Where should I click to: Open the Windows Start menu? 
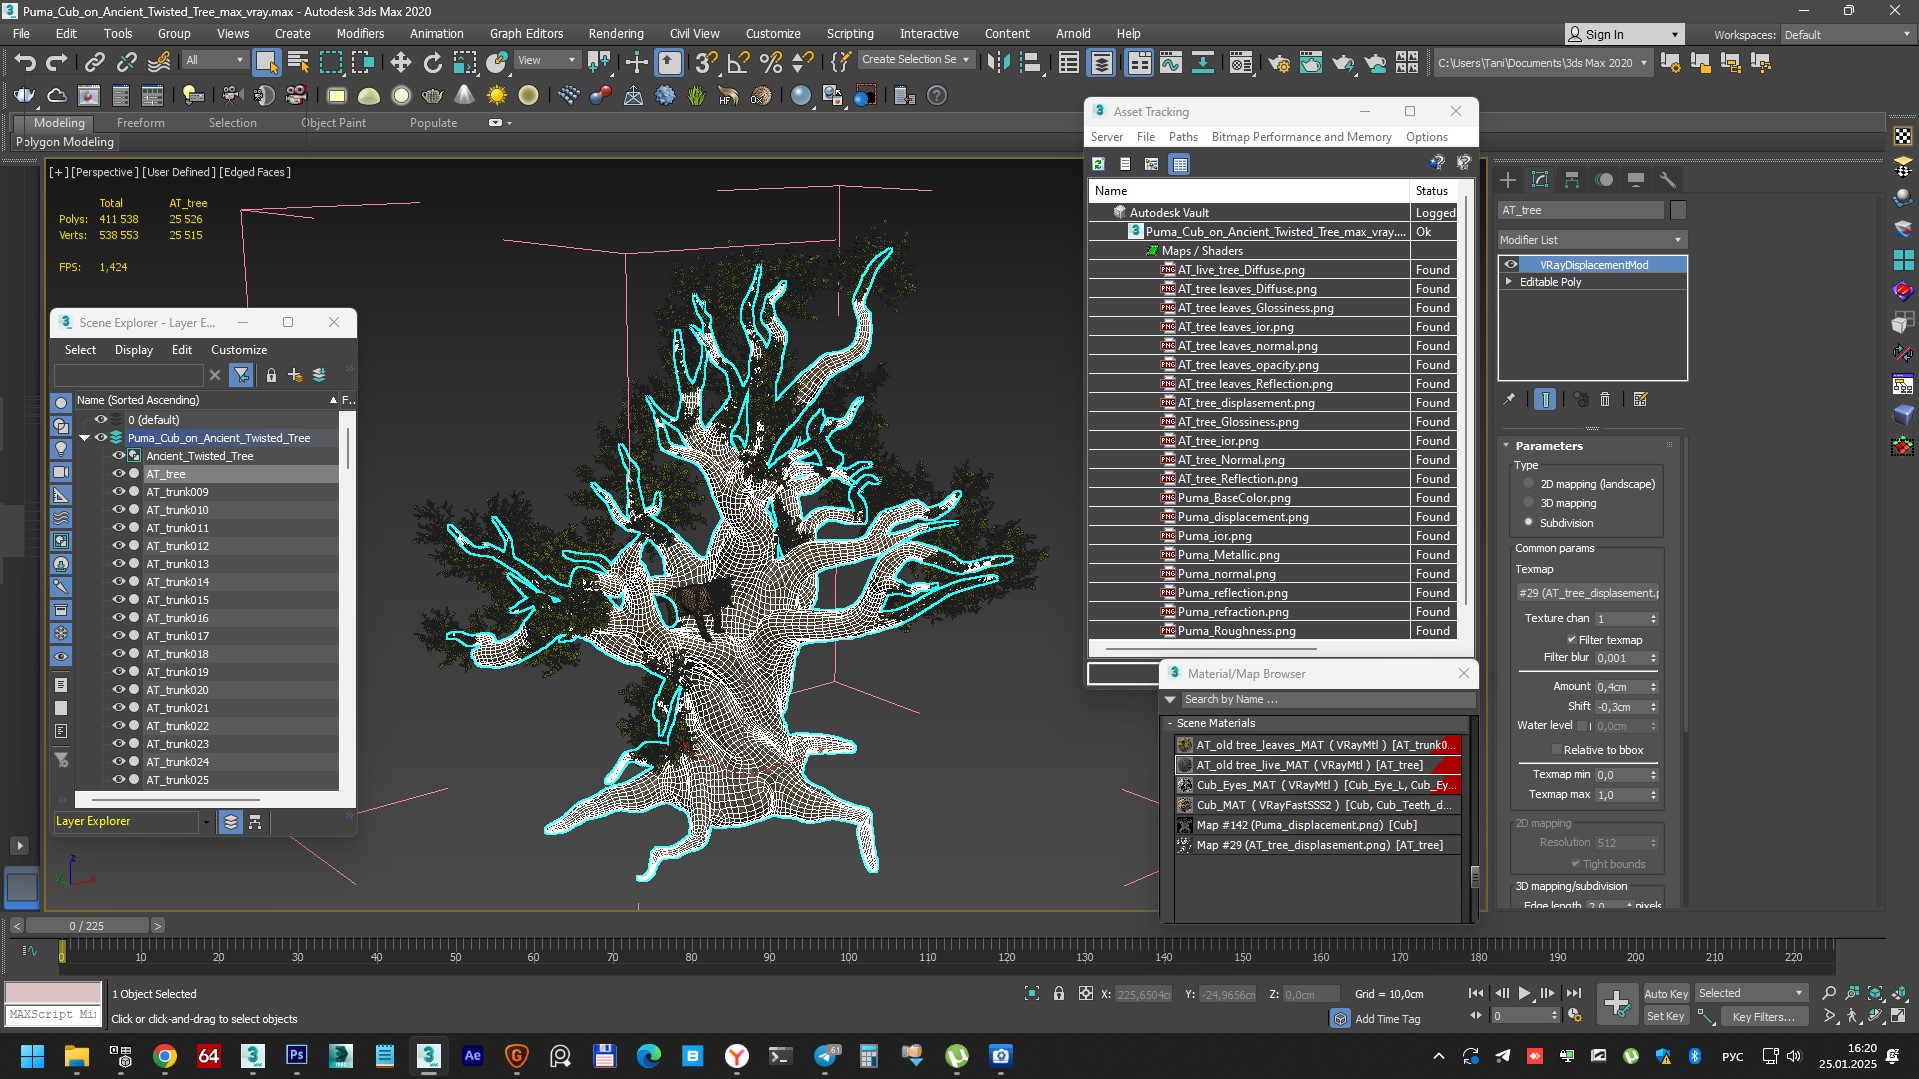(x=32, y=1056)
